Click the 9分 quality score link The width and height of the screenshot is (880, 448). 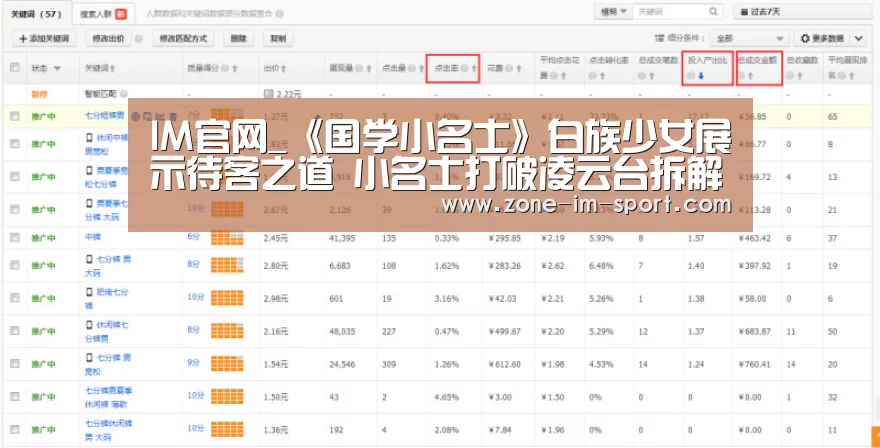pyautogui.click(x=194, y=363)
